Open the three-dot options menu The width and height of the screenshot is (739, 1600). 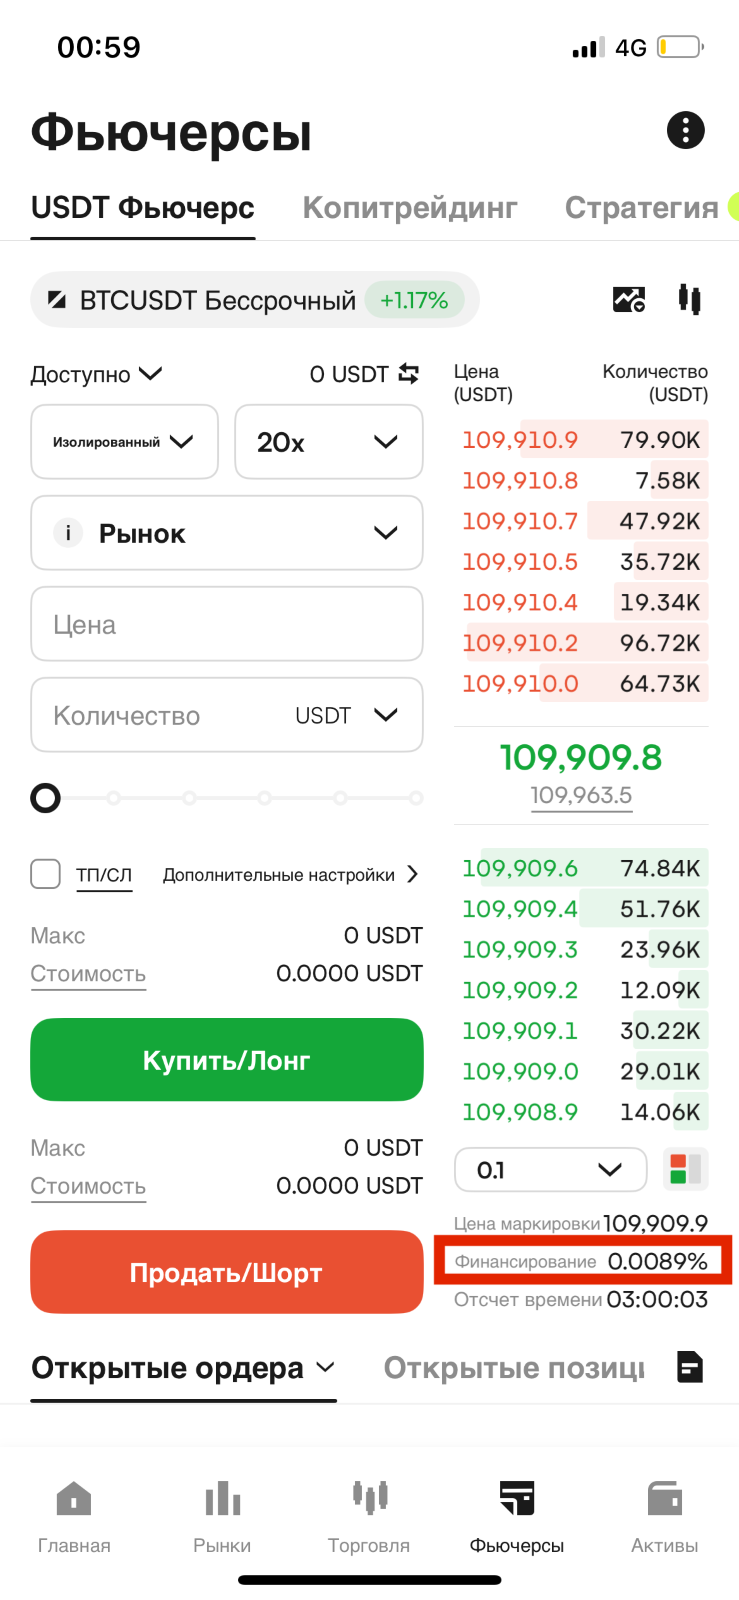(685, 130)
